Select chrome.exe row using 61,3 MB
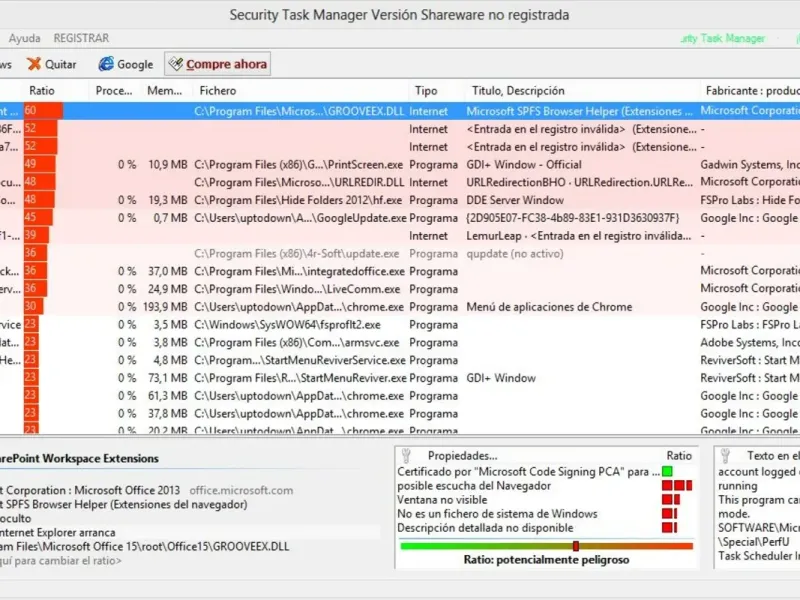Viewport: 800px width, 600px height. (x=400, y=396)
